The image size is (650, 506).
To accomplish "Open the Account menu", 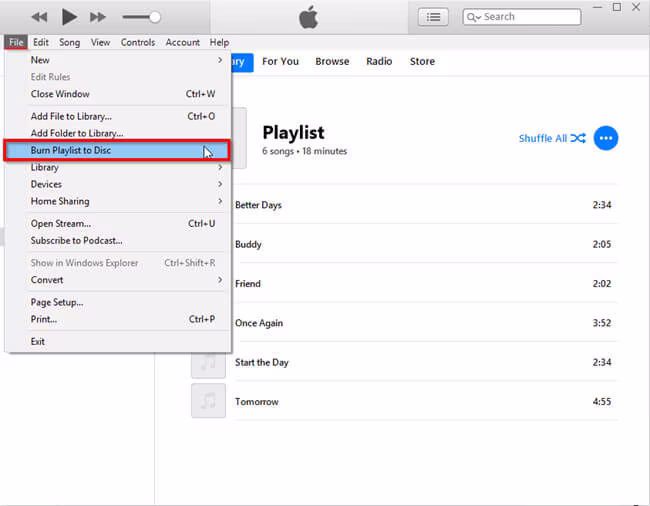I will pyautogui.click(x=182, y=42).
